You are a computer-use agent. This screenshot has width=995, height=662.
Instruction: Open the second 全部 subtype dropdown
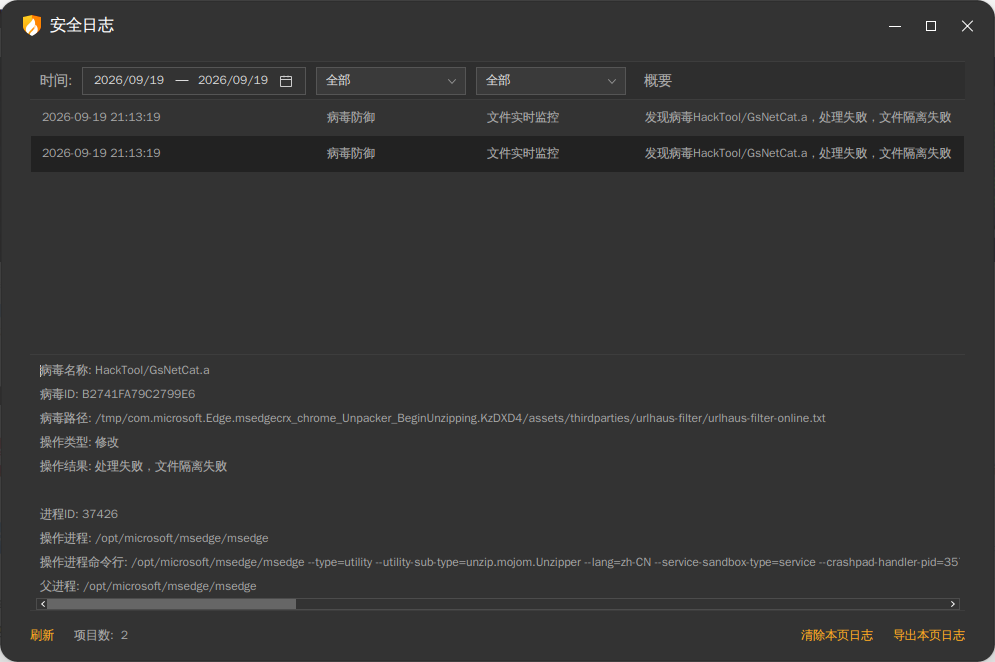pyautogui.click(x=551, y=81)
